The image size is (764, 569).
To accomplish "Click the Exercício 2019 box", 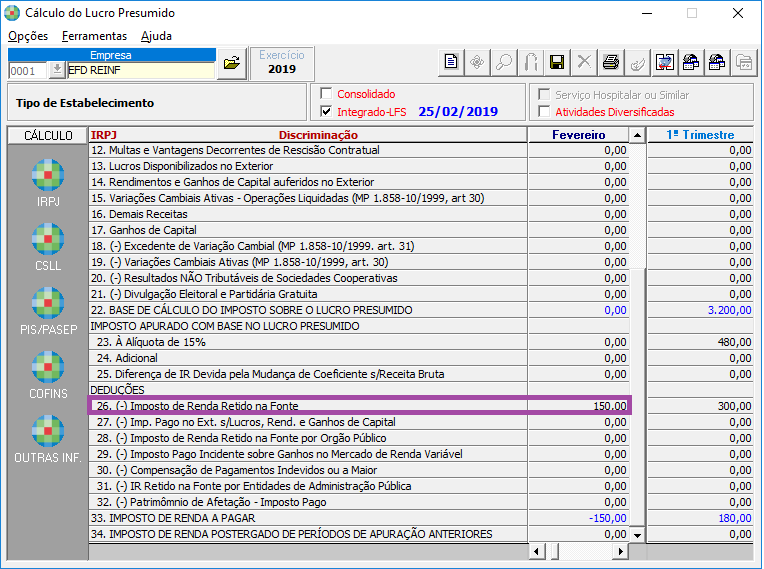I will pos(282,63).
